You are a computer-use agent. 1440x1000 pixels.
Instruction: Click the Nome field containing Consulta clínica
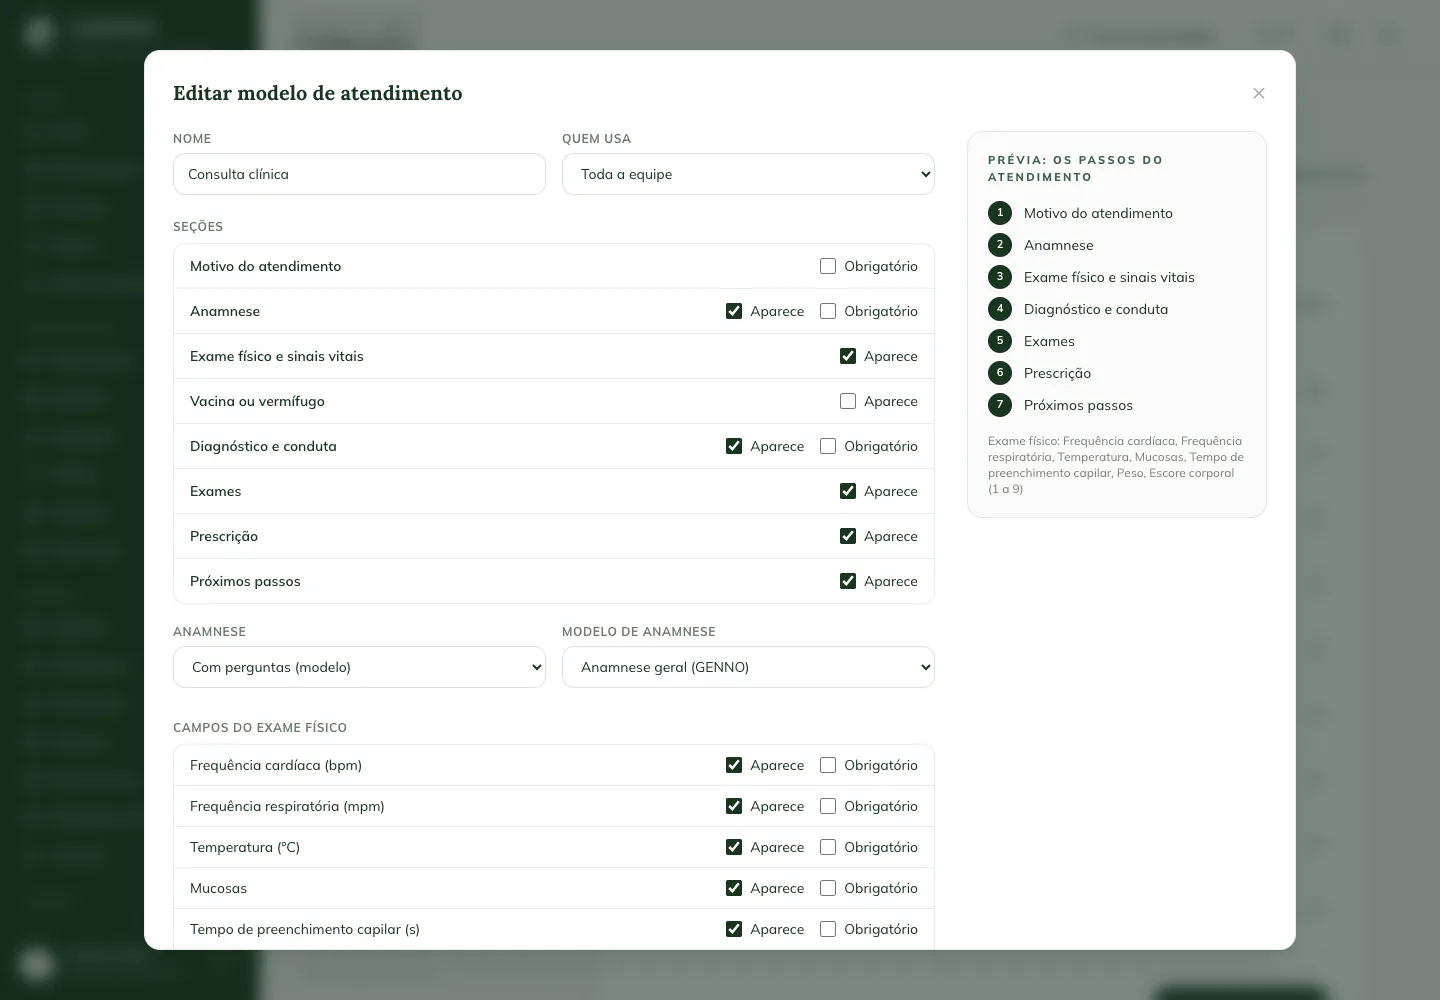(x=359, y=174)
